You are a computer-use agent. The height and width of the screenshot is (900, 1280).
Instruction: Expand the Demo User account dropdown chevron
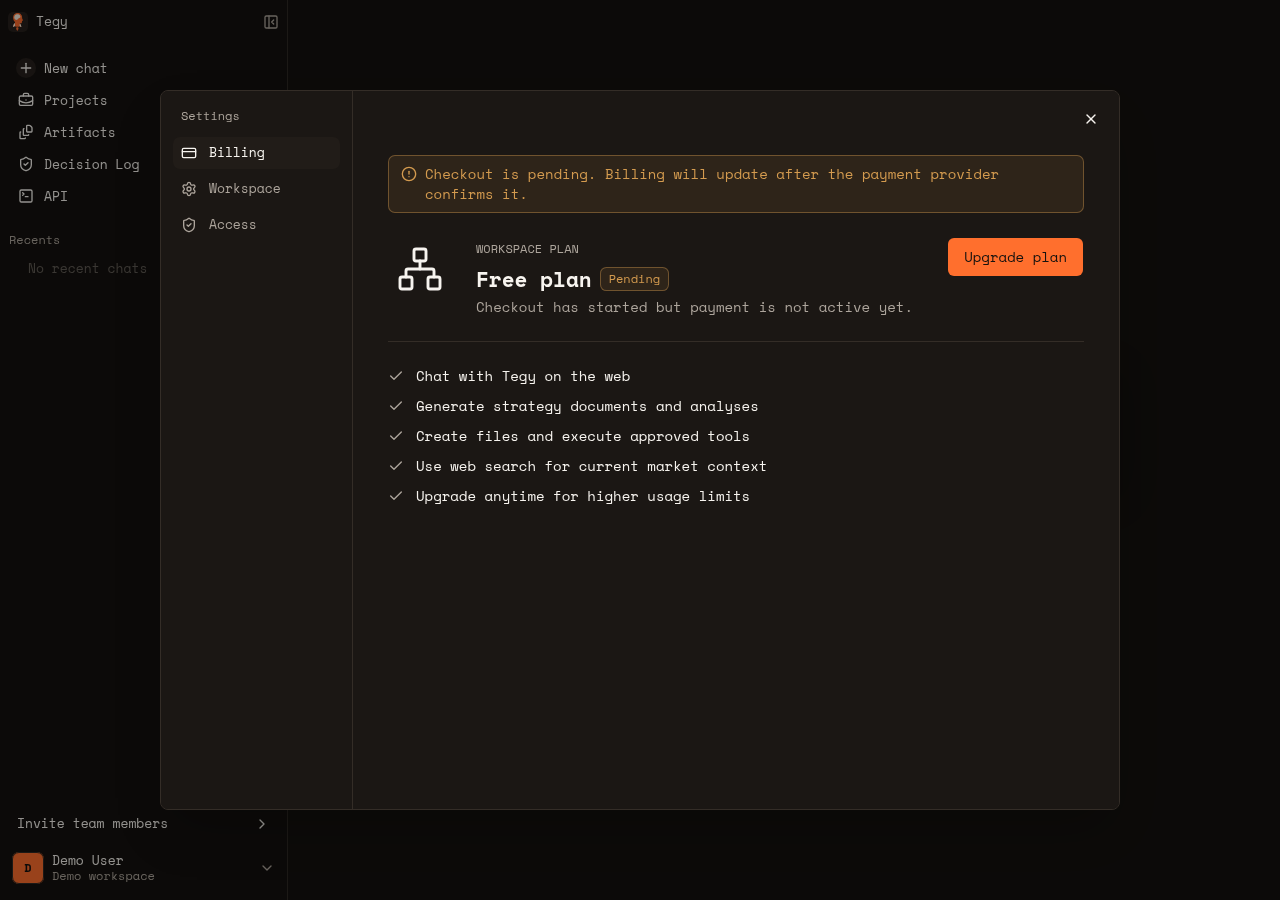pyautogui.click(x=267, y=868)
